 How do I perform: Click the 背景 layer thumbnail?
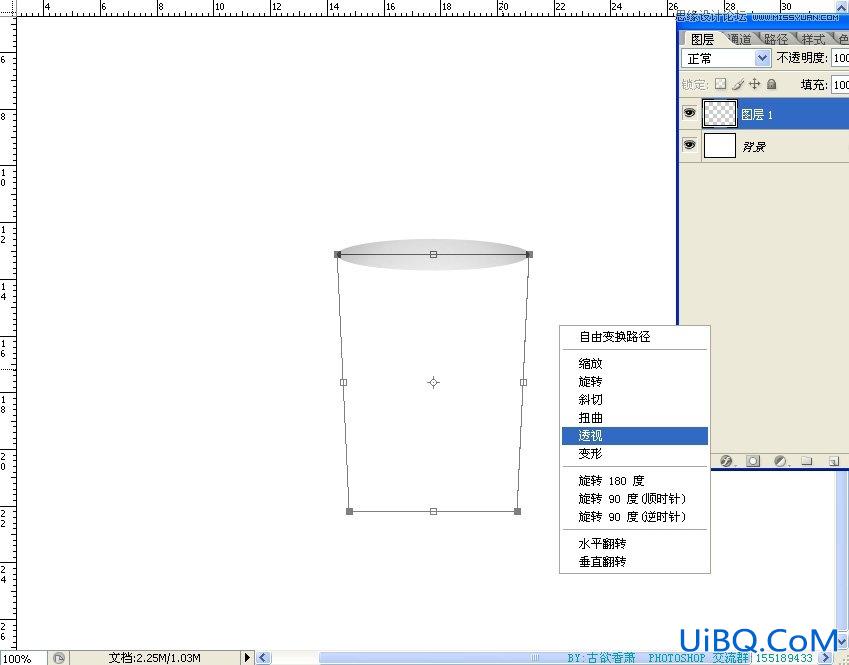point(720,145)
